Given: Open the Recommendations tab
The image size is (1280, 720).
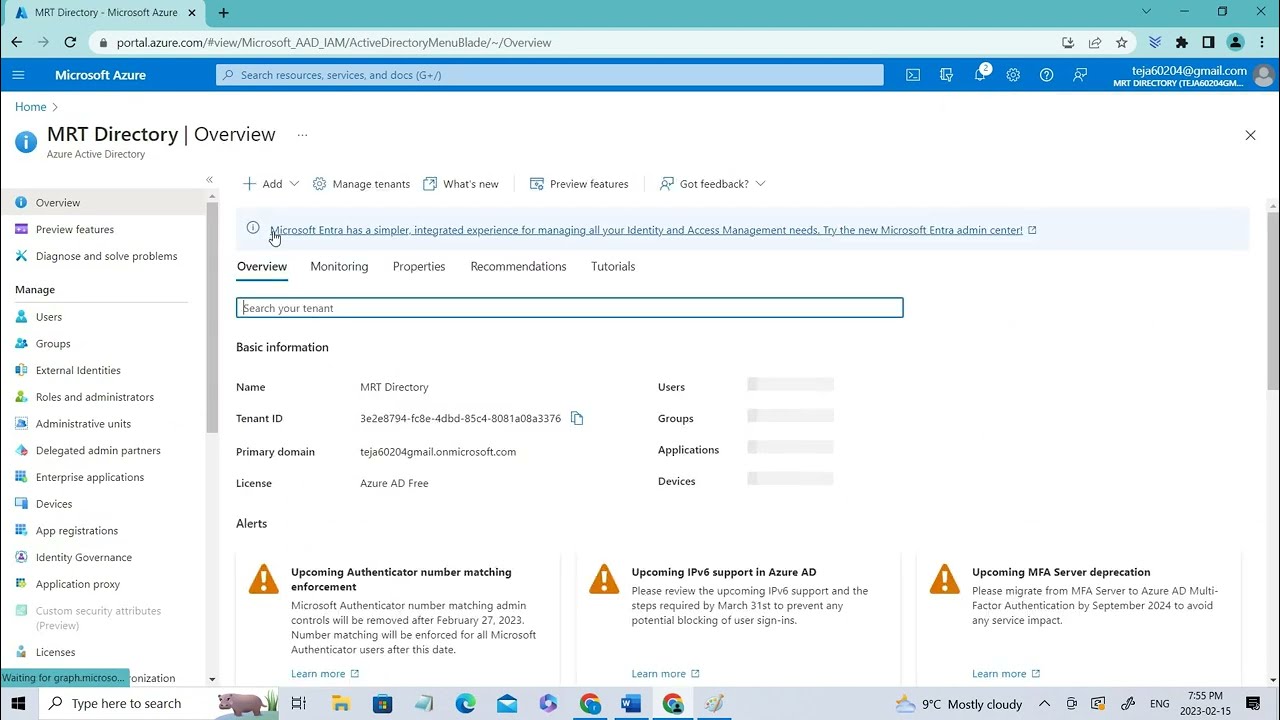Looking at the screenshot, I should pos(518,266).
